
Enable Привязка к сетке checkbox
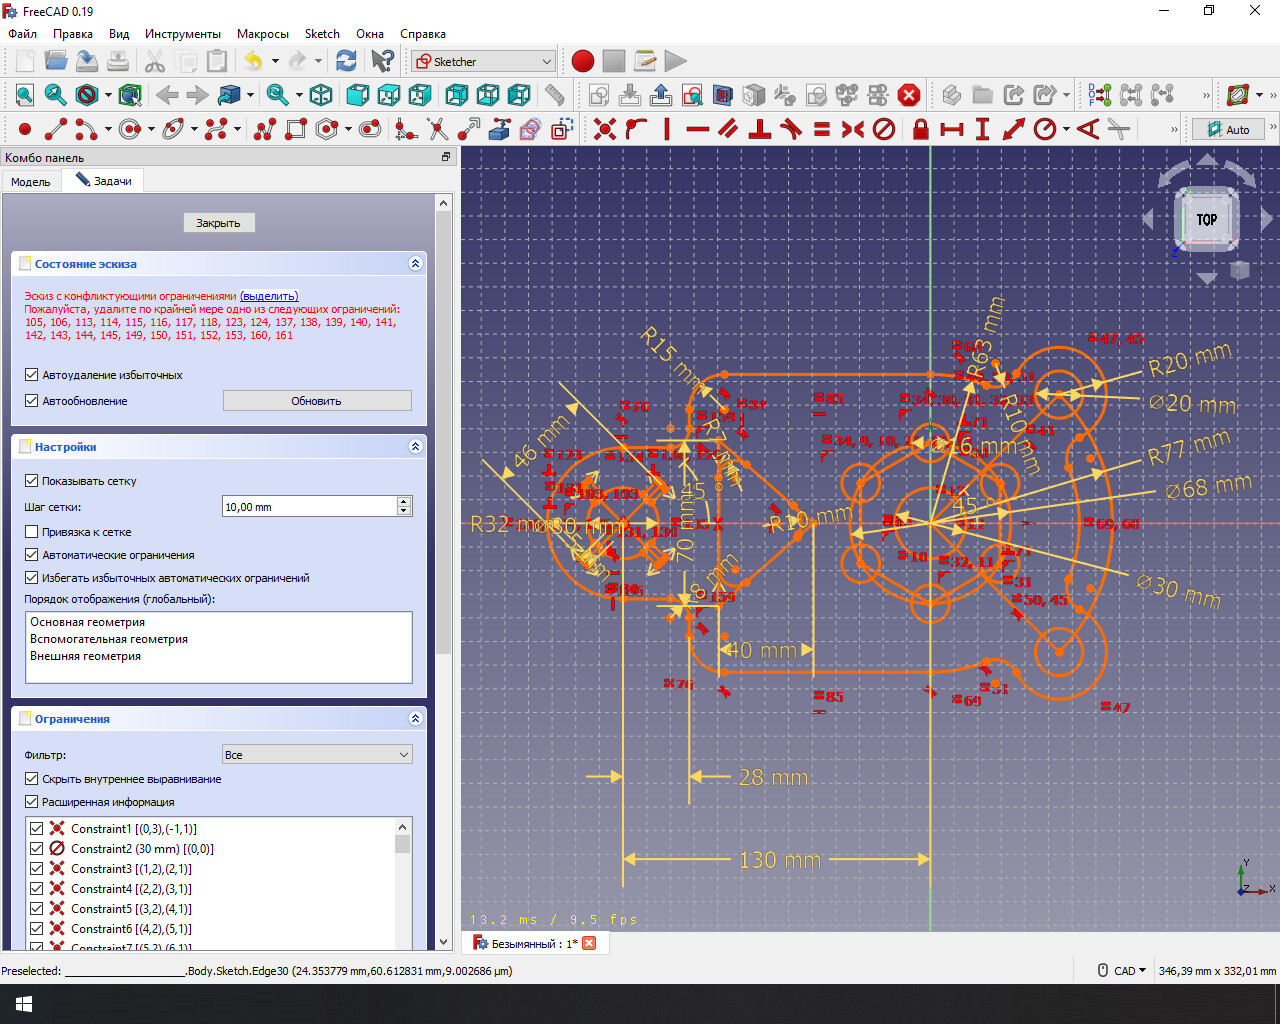point(31,532)
